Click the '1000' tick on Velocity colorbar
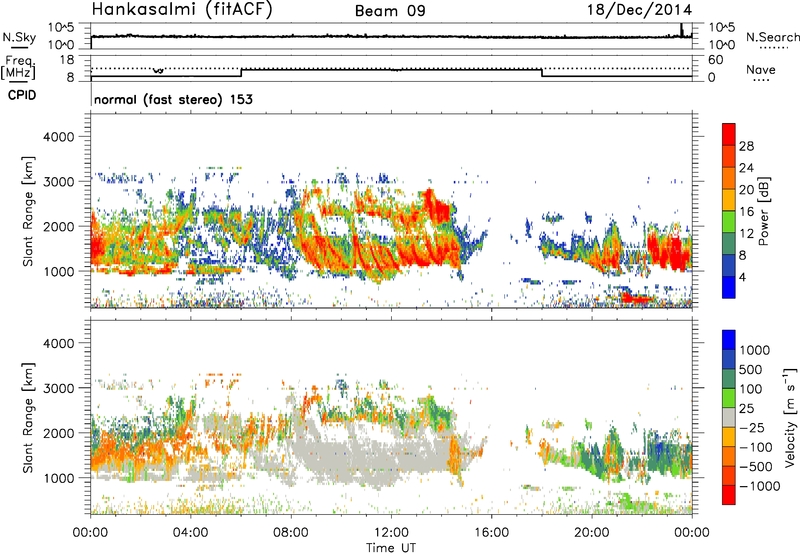 coord(755,350)
